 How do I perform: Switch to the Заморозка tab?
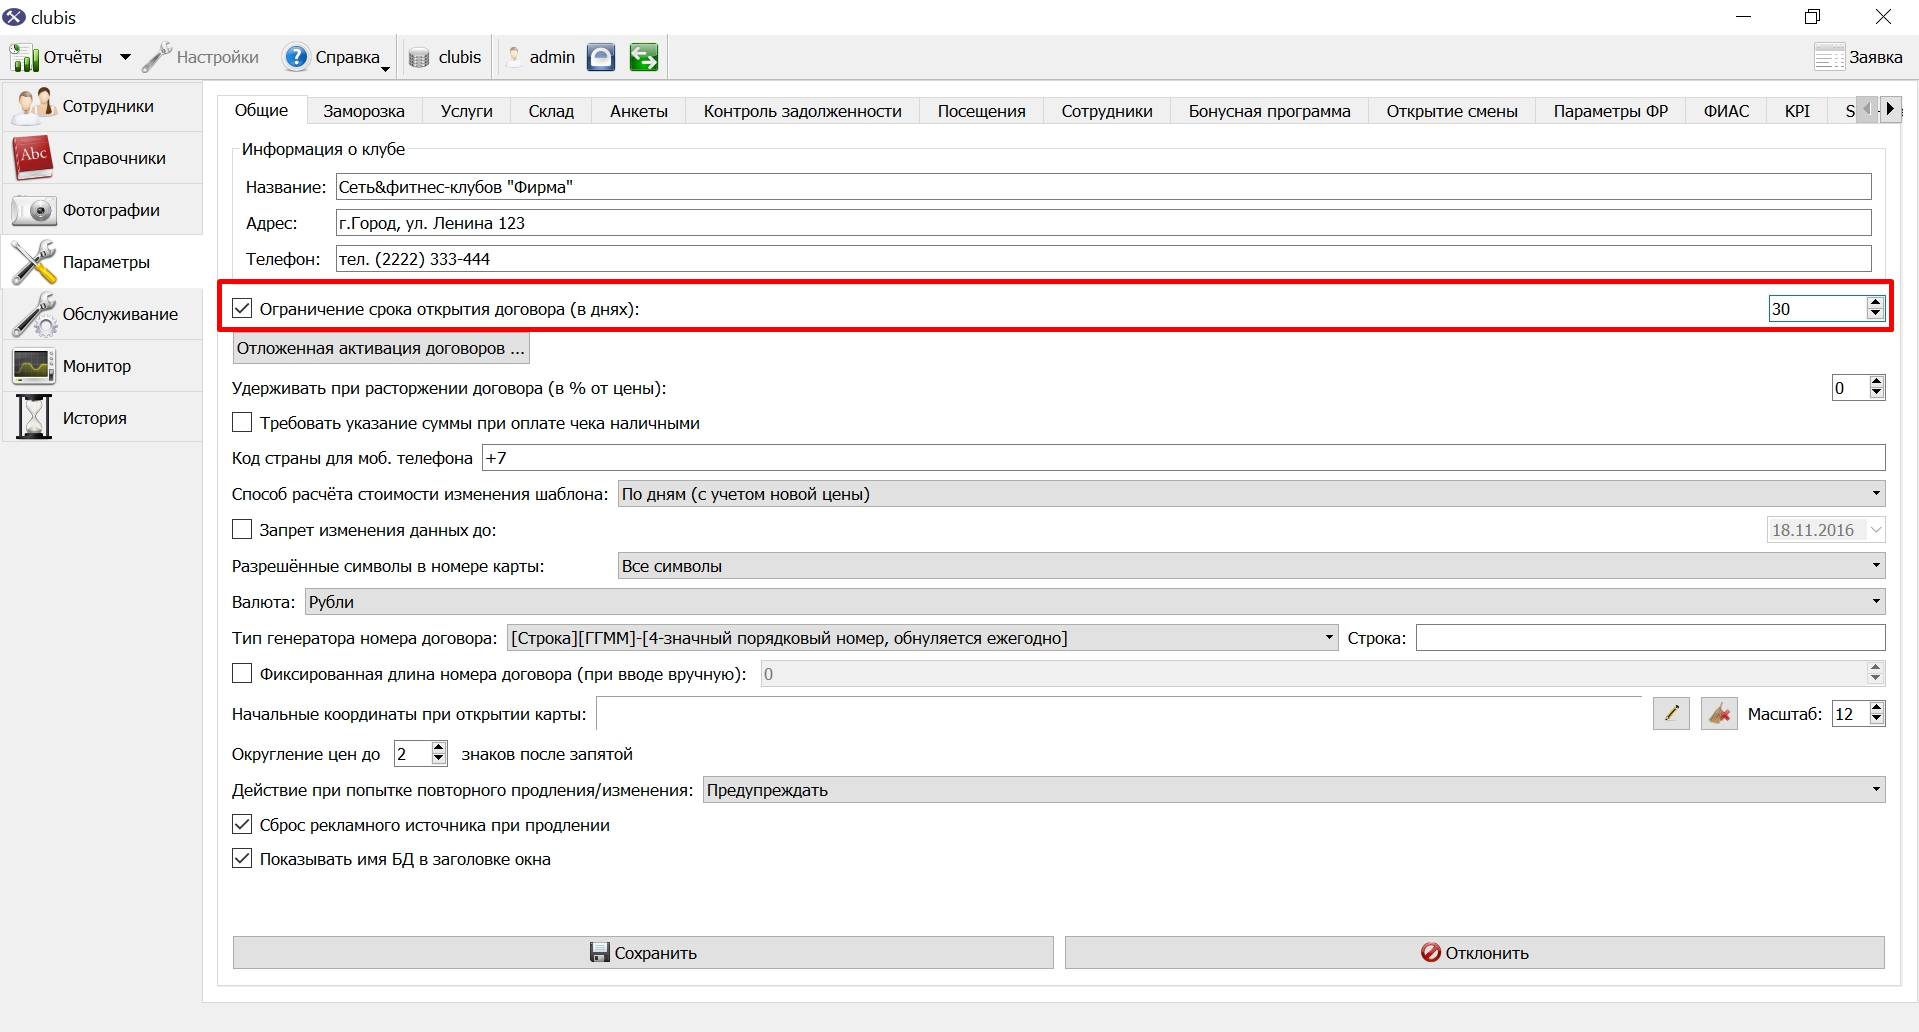tap(364, 111)
